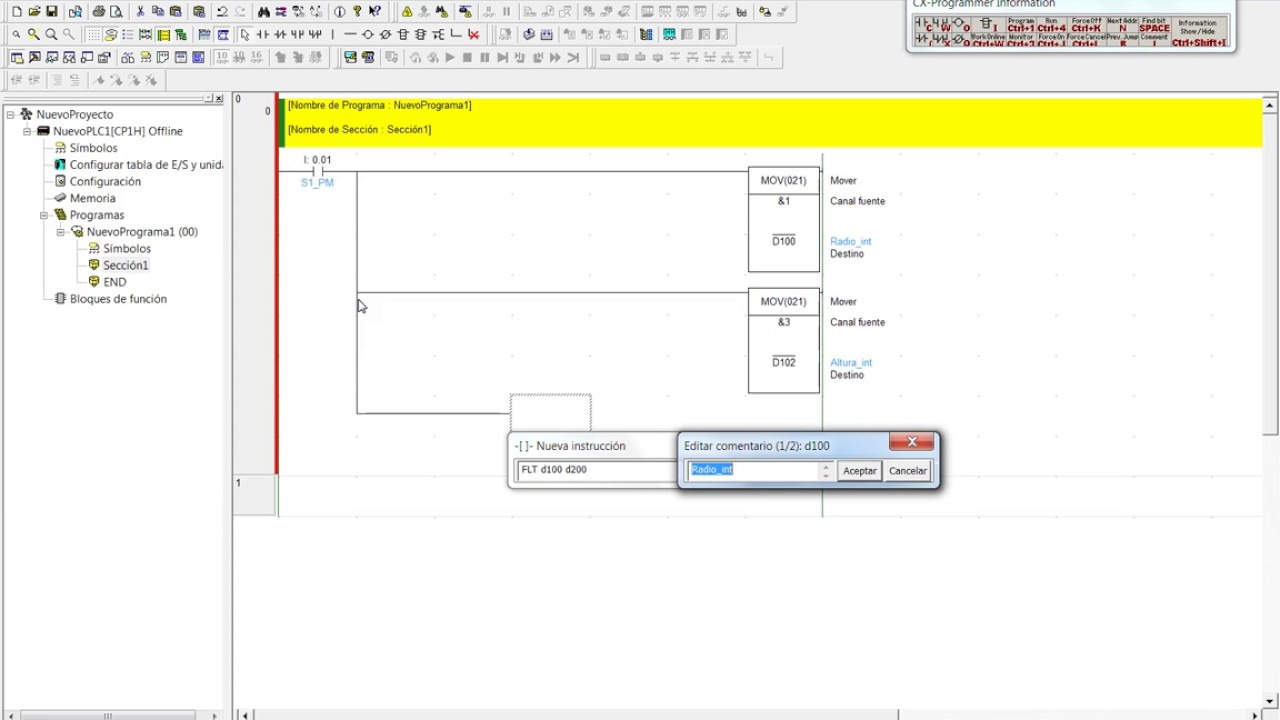This screenshot has height=720, width=1280.
Task: Open a project with the folder icon
Action: tap(34, 12)
